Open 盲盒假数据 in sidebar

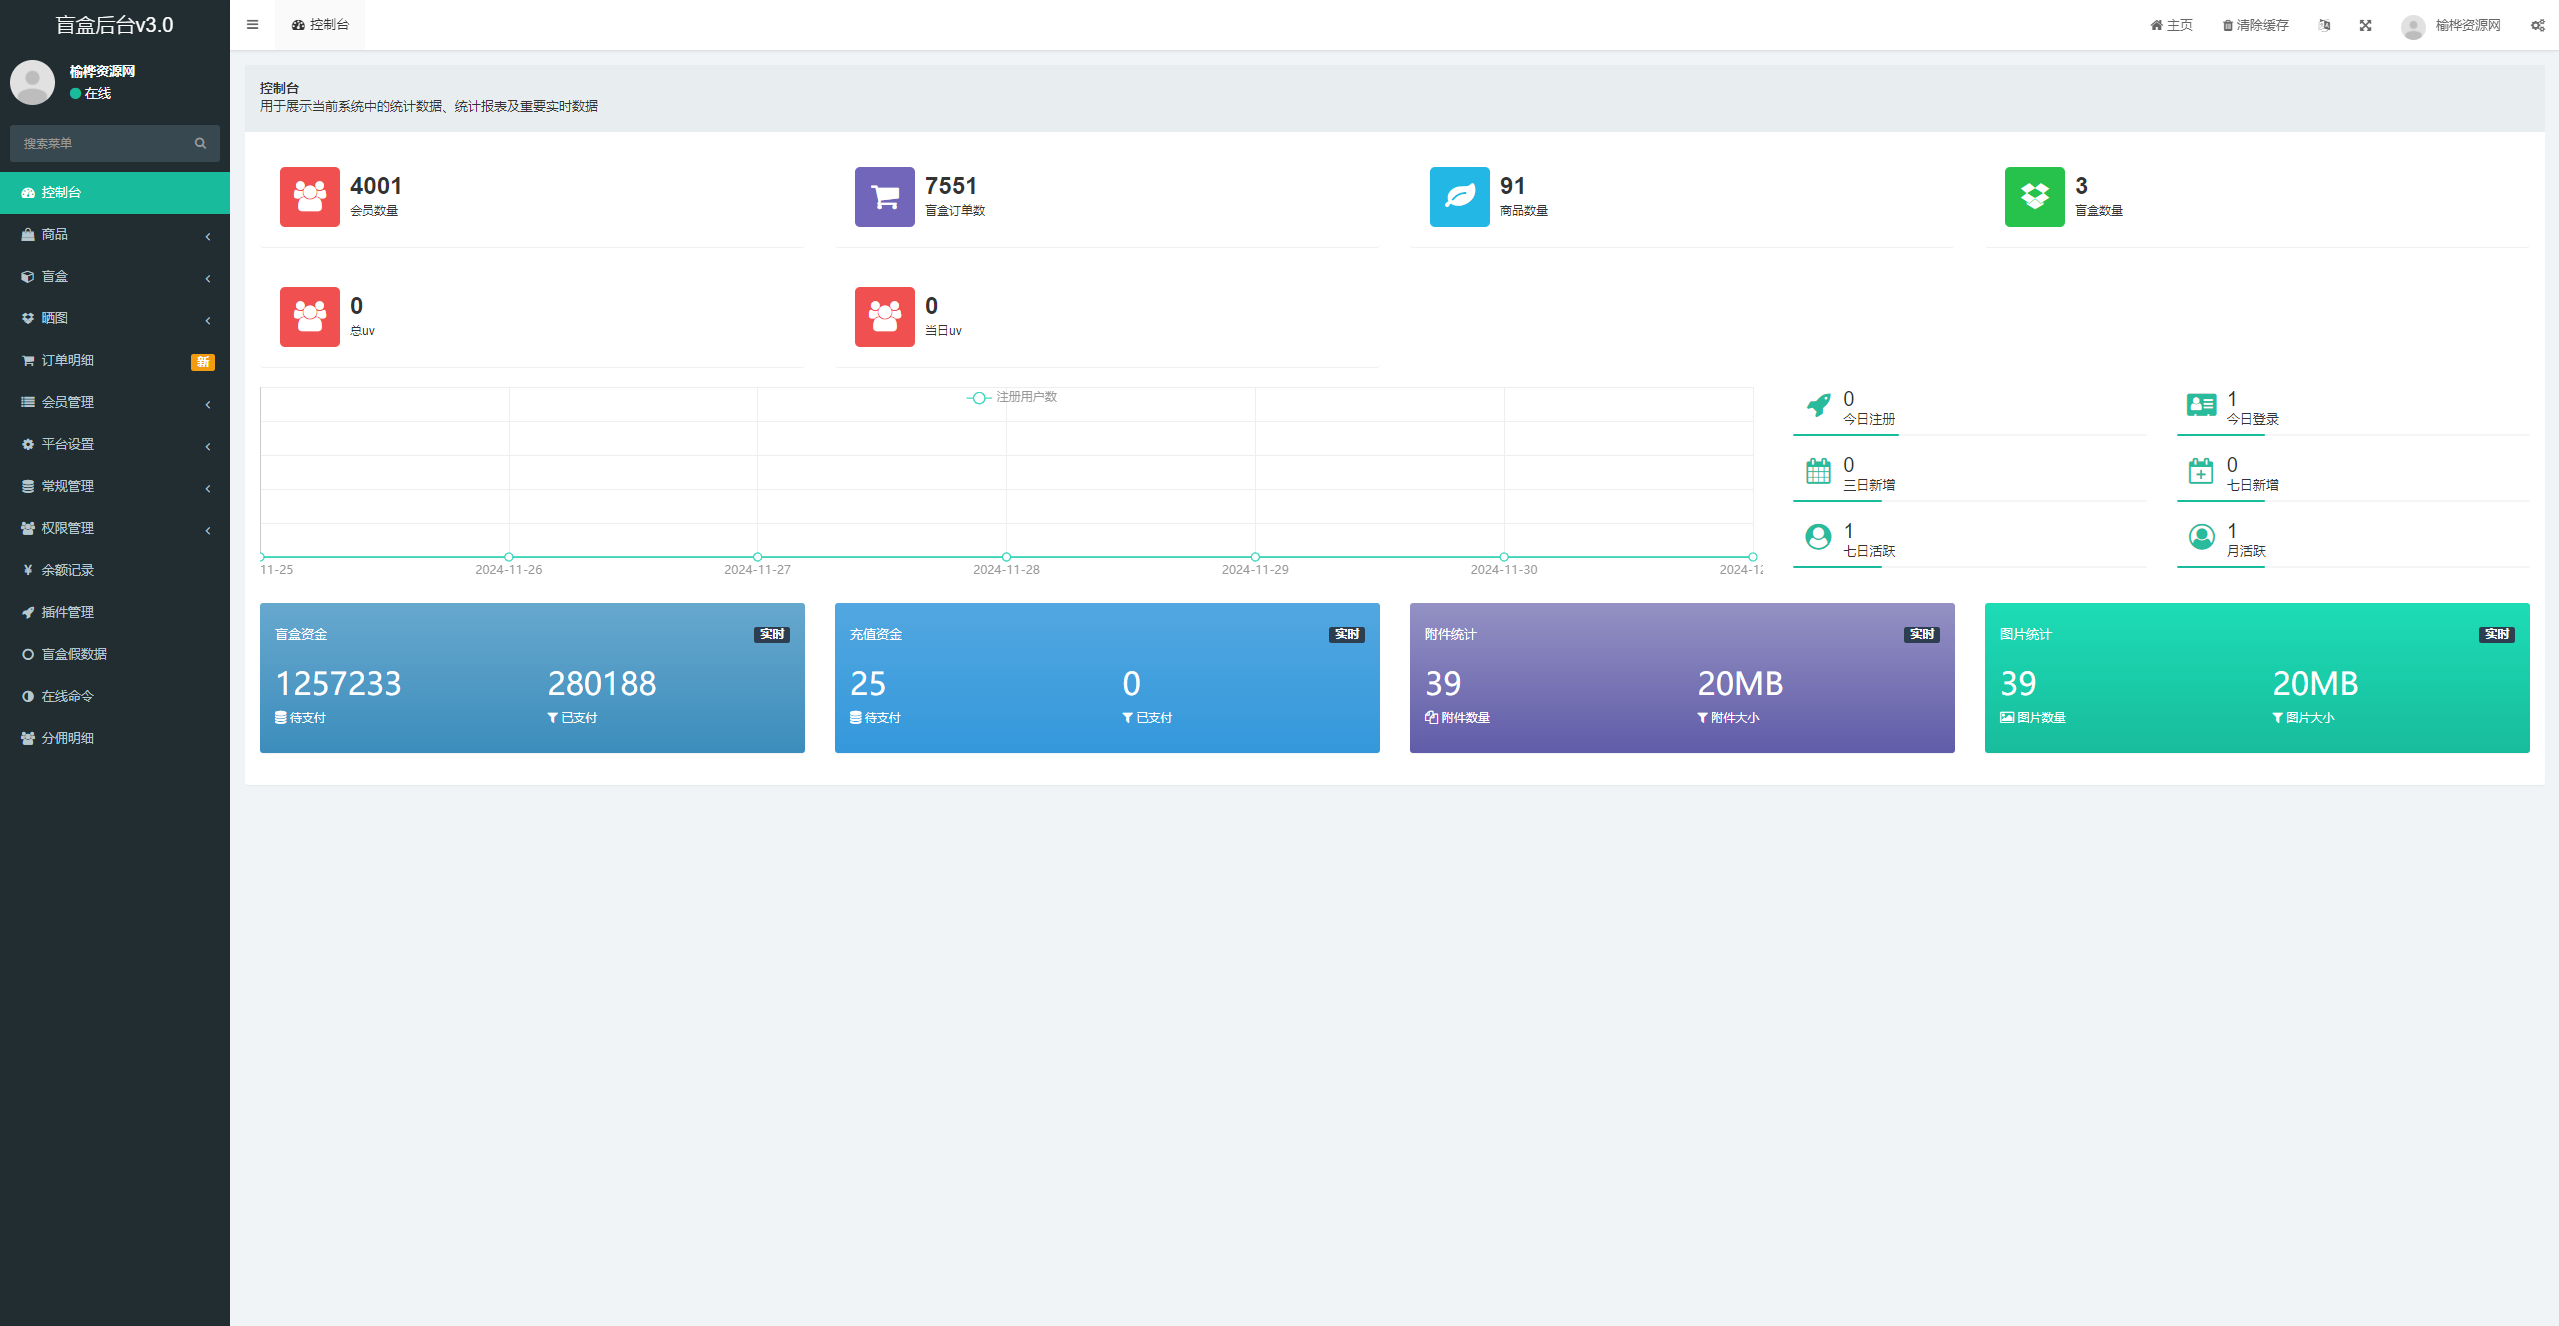(115, 654)
